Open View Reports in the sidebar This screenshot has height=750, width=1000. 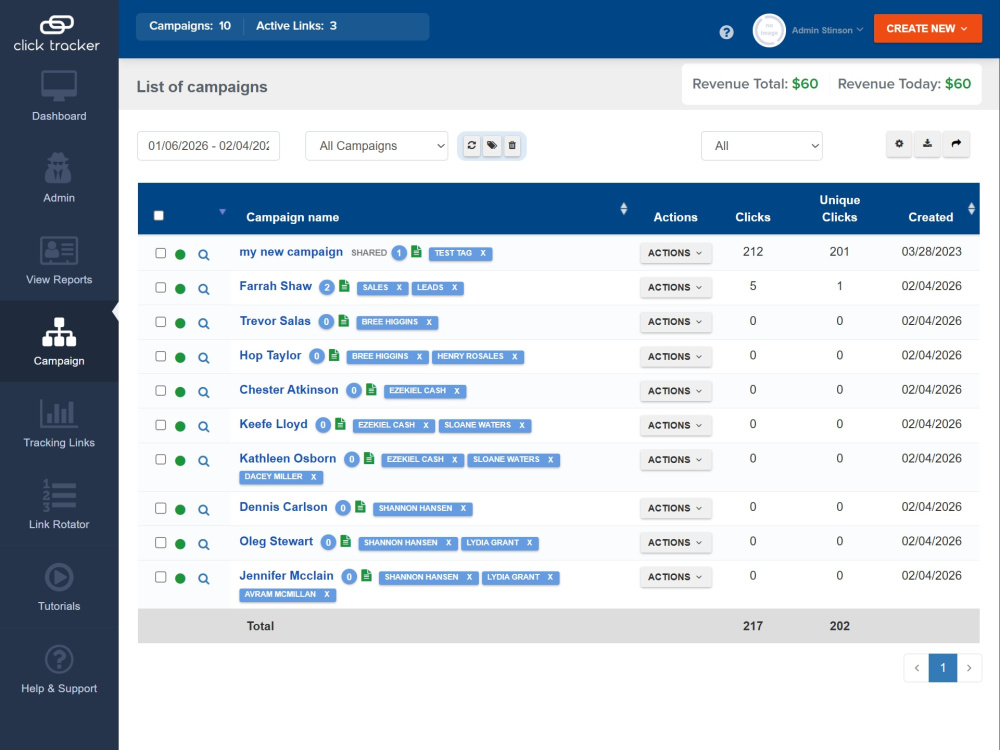click(59, 260)
